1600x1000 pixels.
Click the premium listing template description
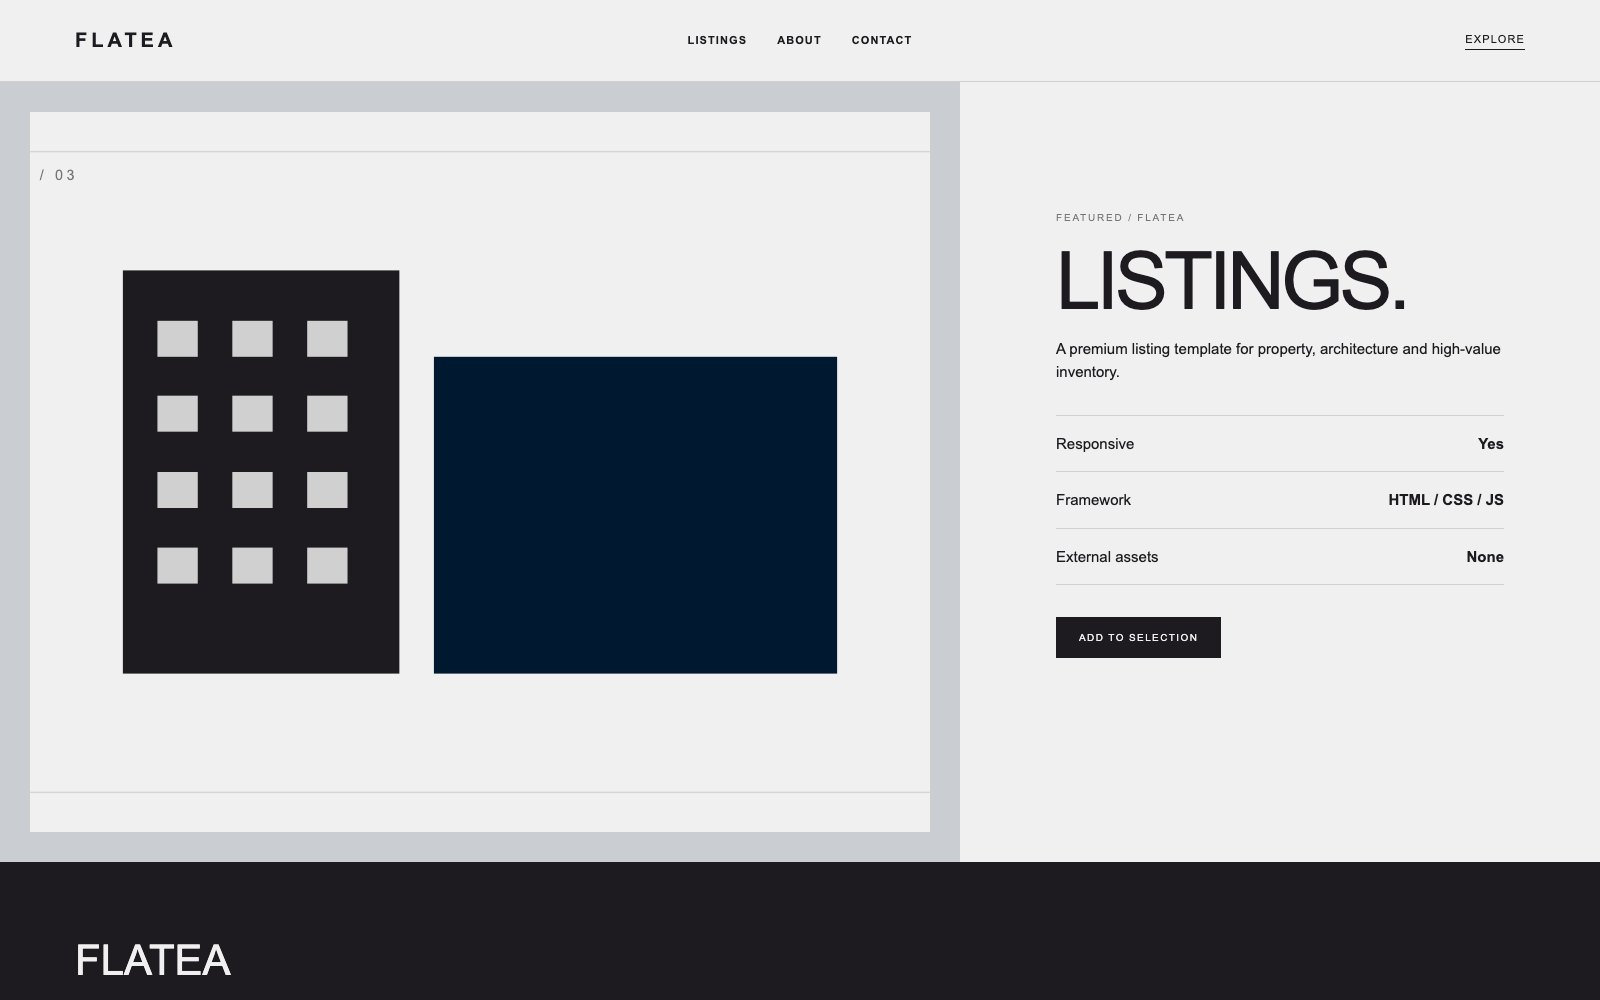click(x=1278, y=360)
